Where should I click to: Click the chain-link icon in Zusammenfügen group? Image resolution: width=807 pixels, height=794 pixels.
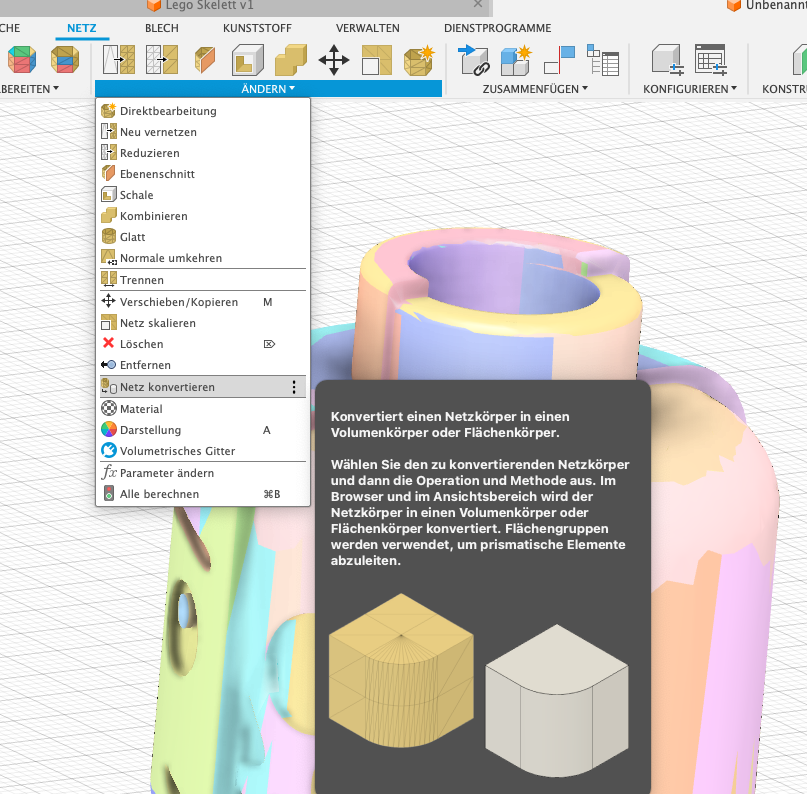coord(472,60)
